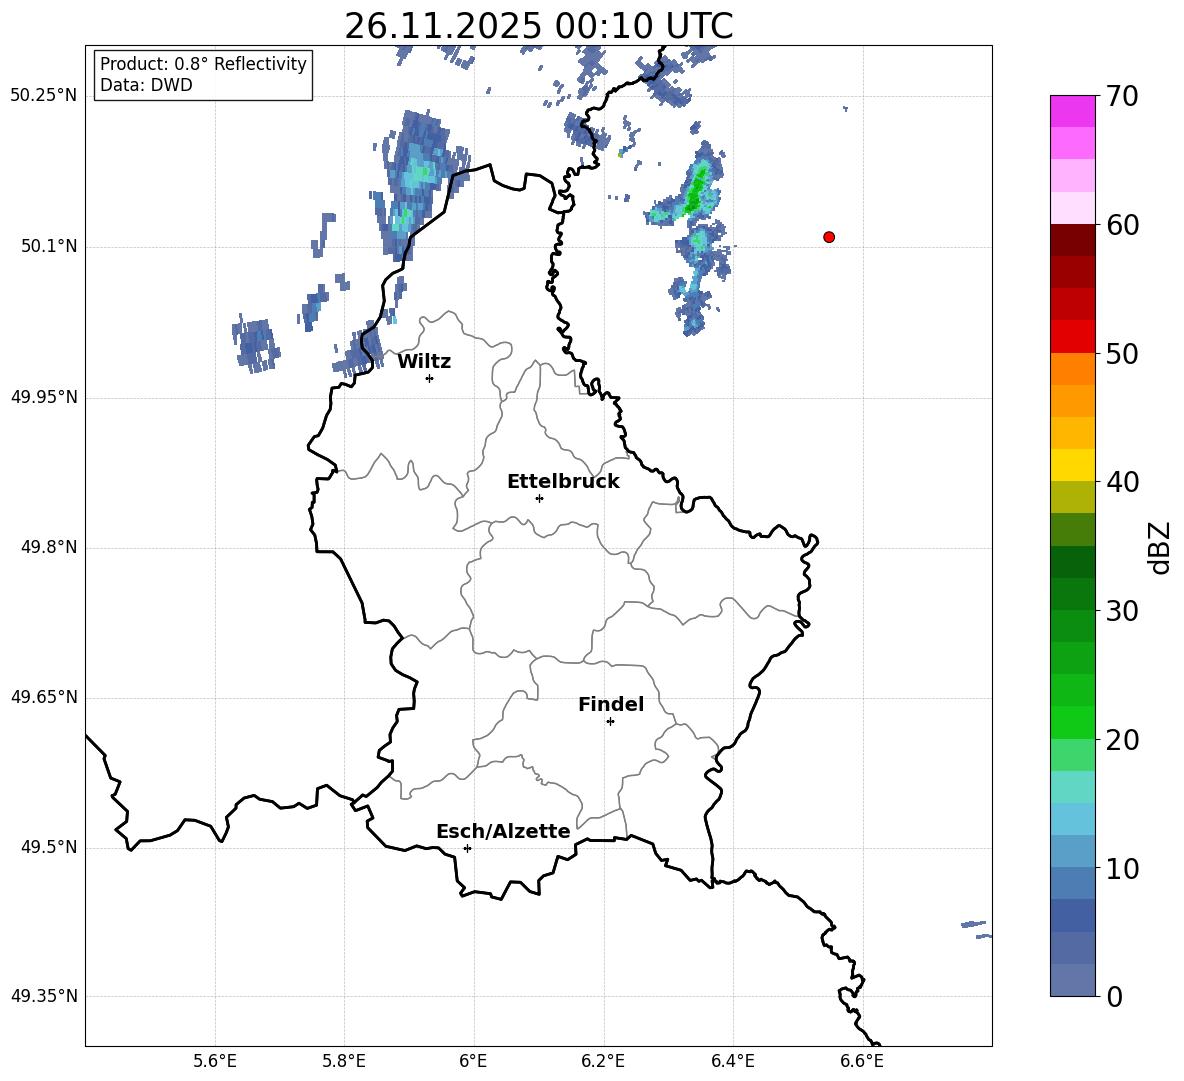The height and width of the screenshot is (1081, 1184).
Task: Click the 'Product: 0.8° Reflectivity' text
Action: 203,64
